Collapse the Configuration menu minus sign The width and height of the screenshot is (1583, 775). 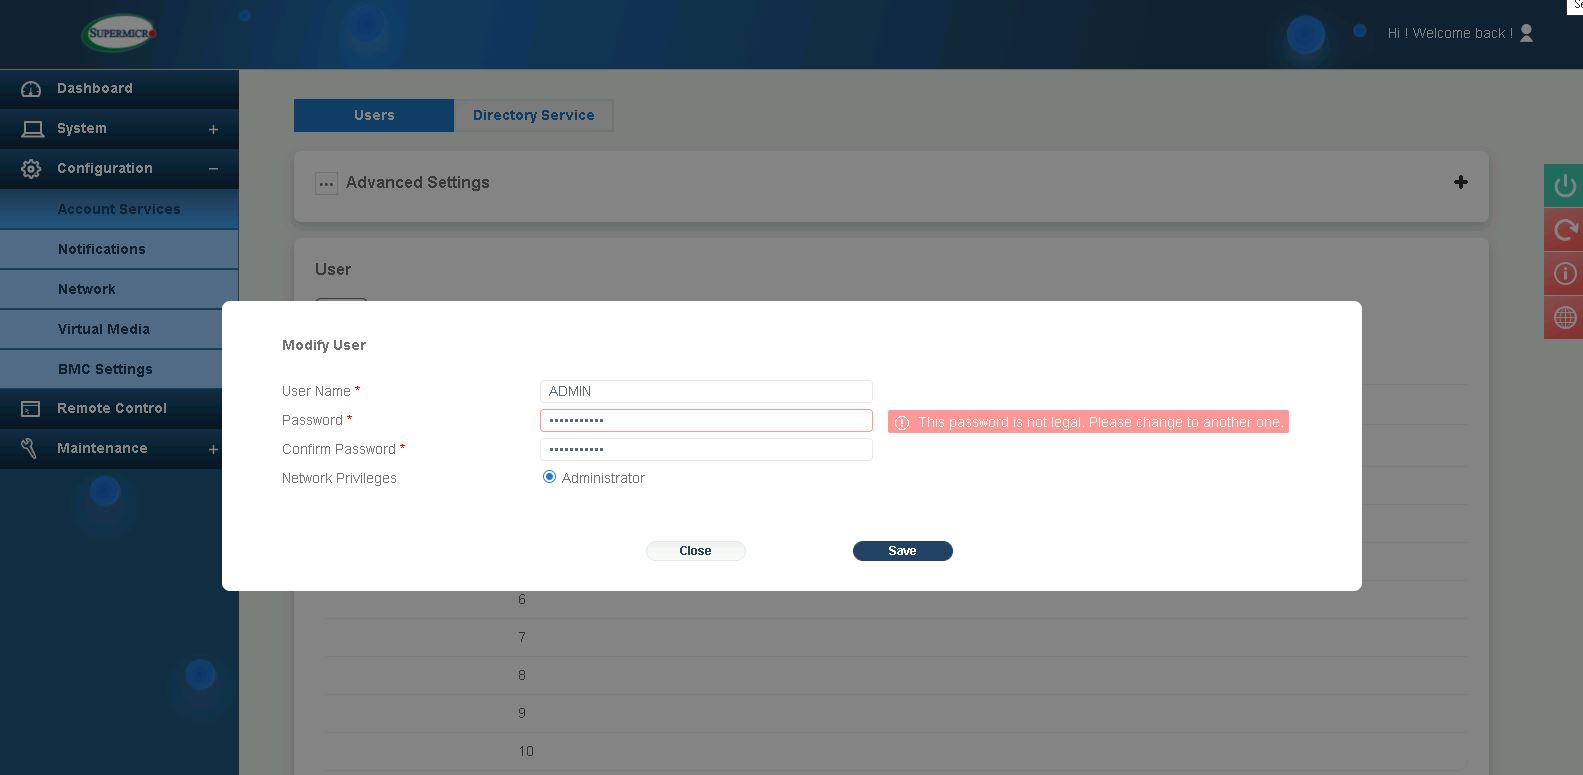click(213, 169)
